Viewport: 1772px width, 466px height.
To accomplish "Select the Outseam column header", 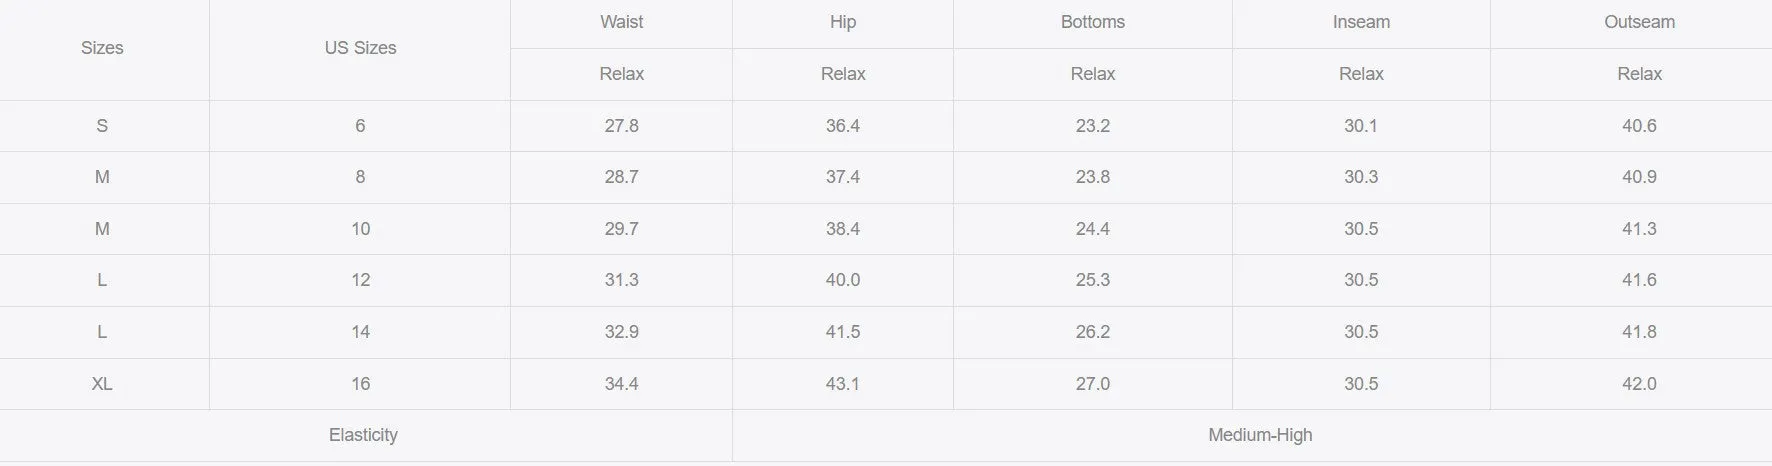I will (x=1639, y=22).
